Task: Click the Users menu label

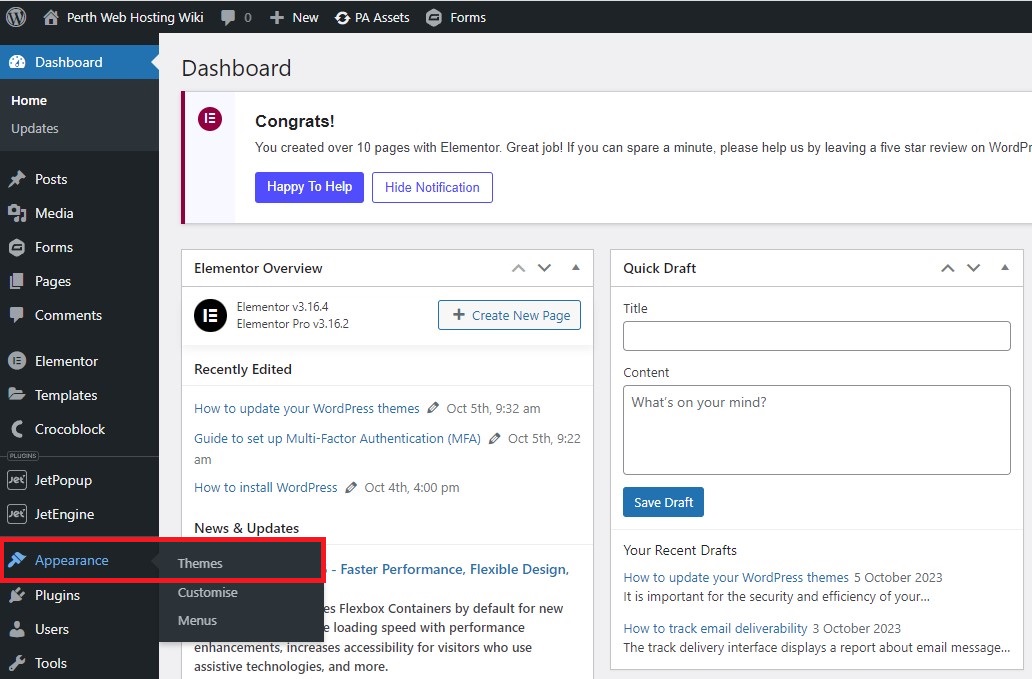Action: [52, 629]
